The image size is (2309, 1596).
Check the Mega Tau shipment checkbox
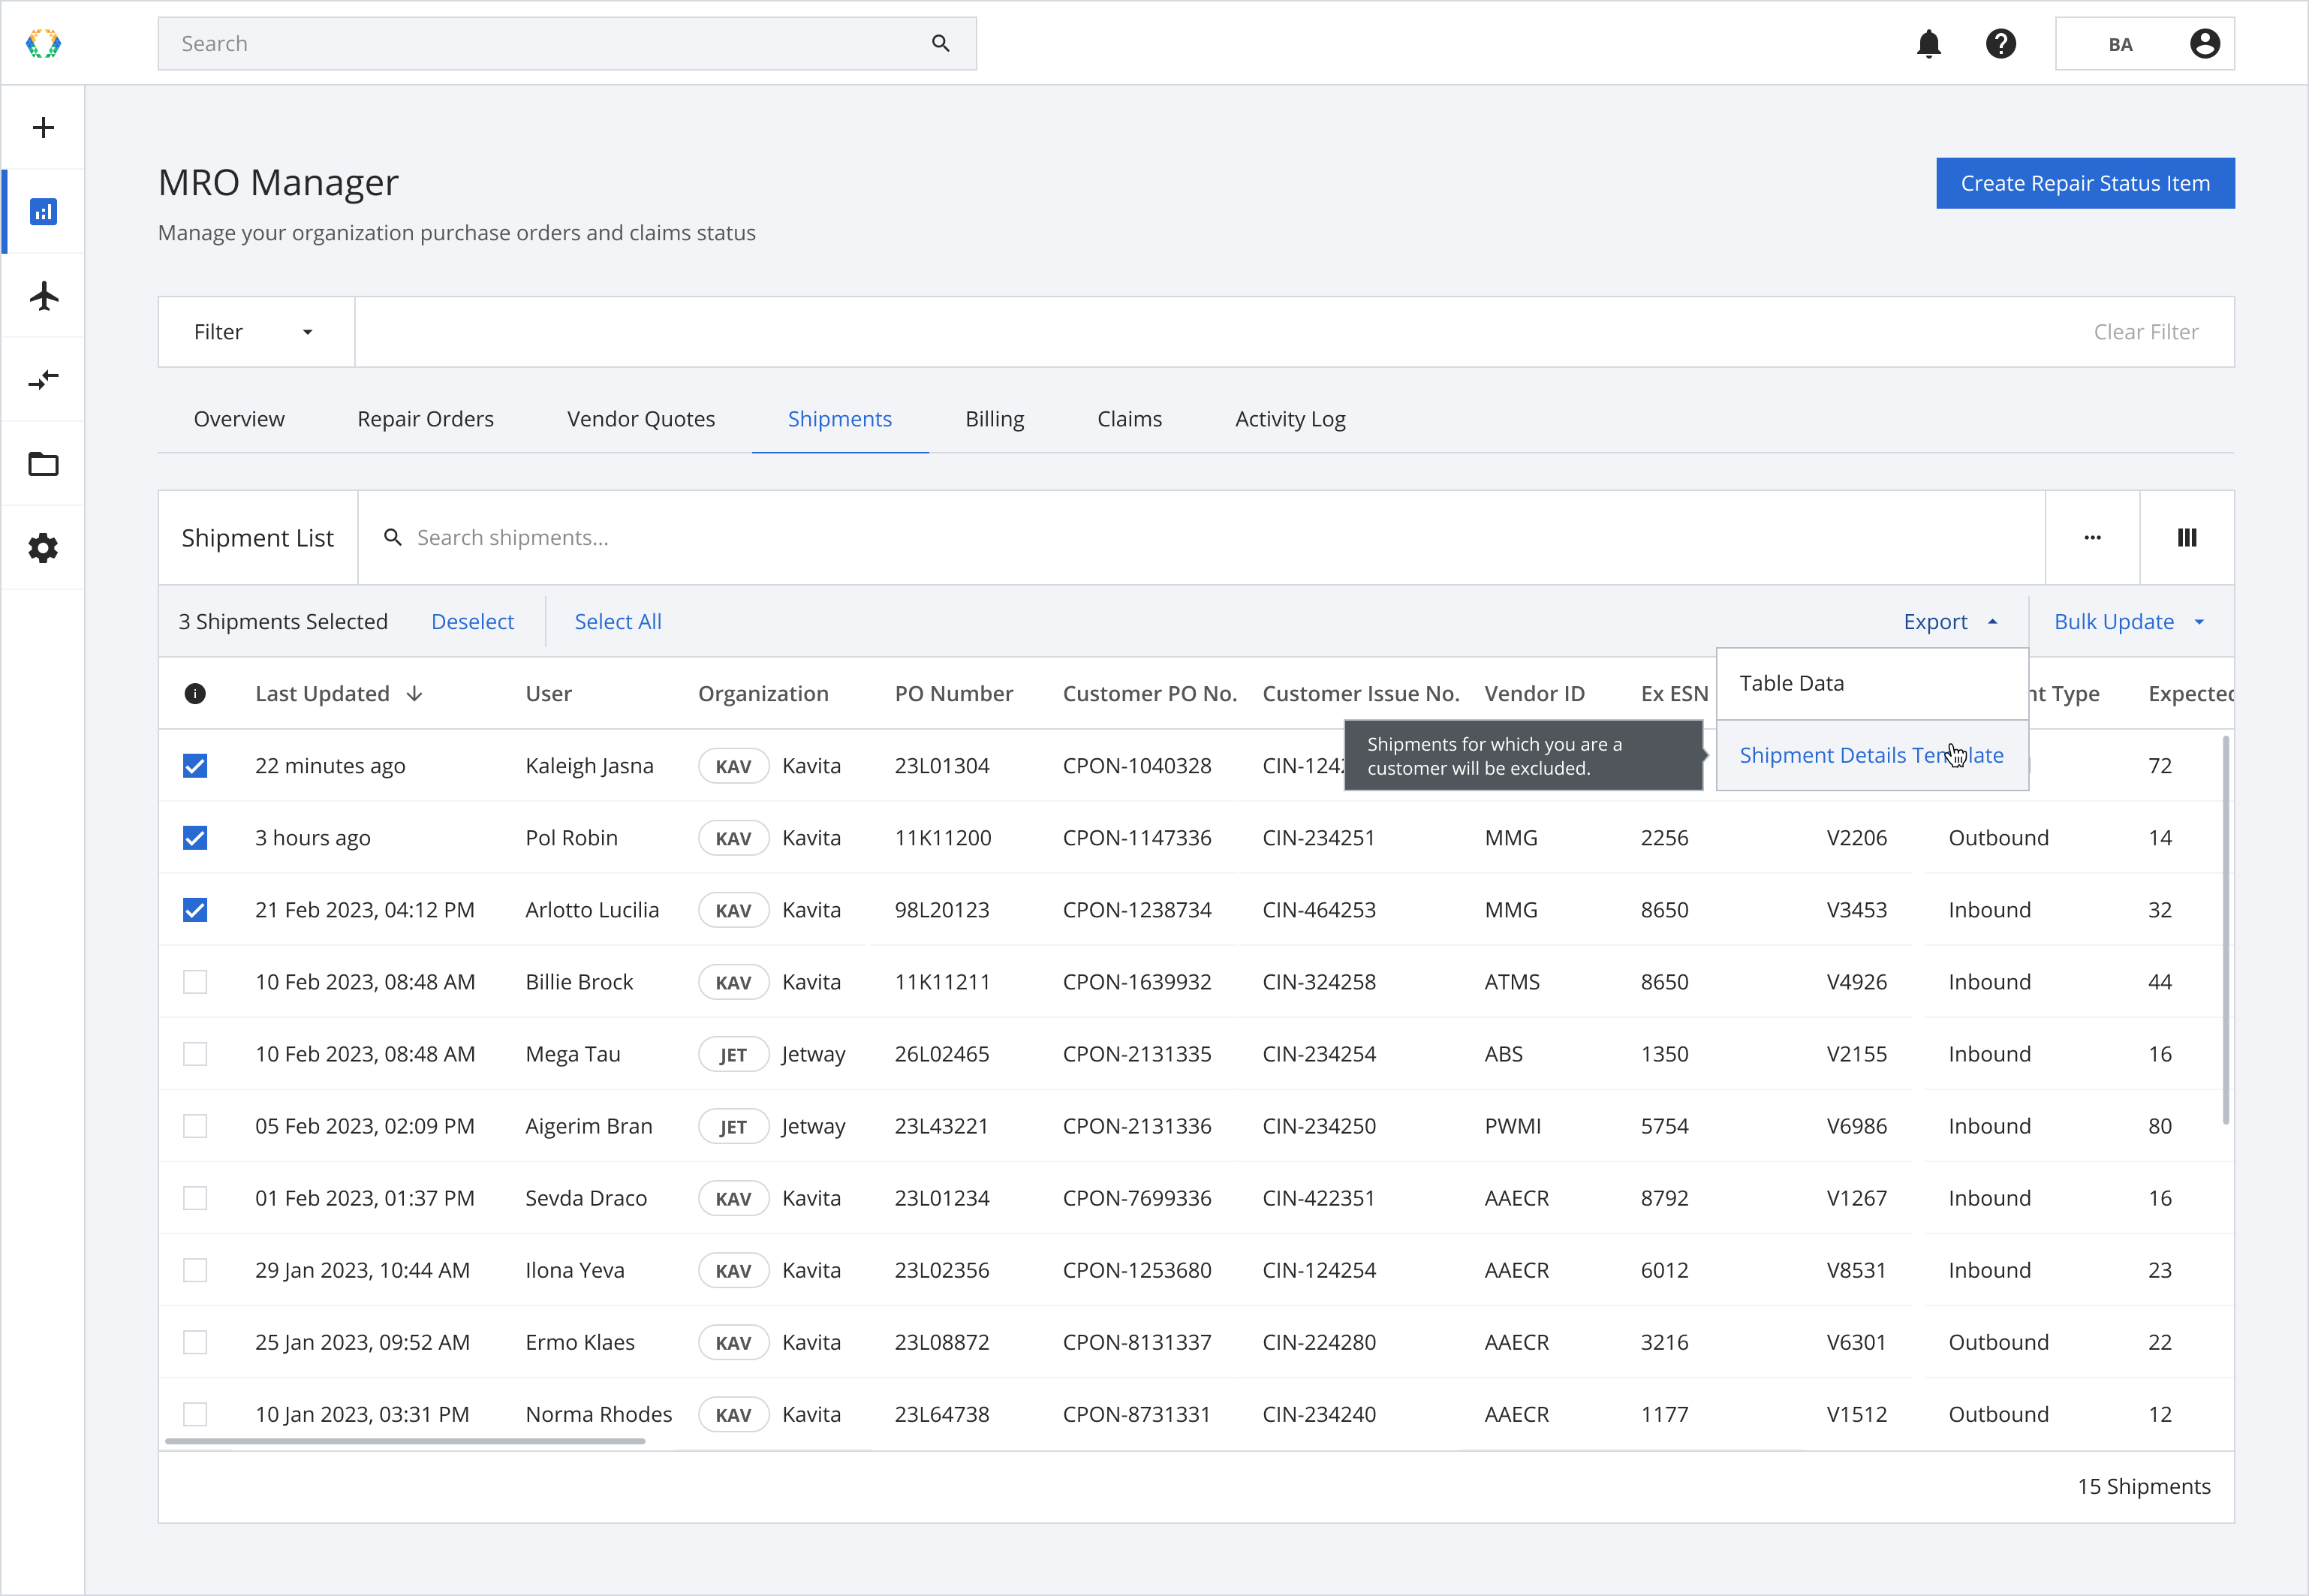(x=195, y=1054)
